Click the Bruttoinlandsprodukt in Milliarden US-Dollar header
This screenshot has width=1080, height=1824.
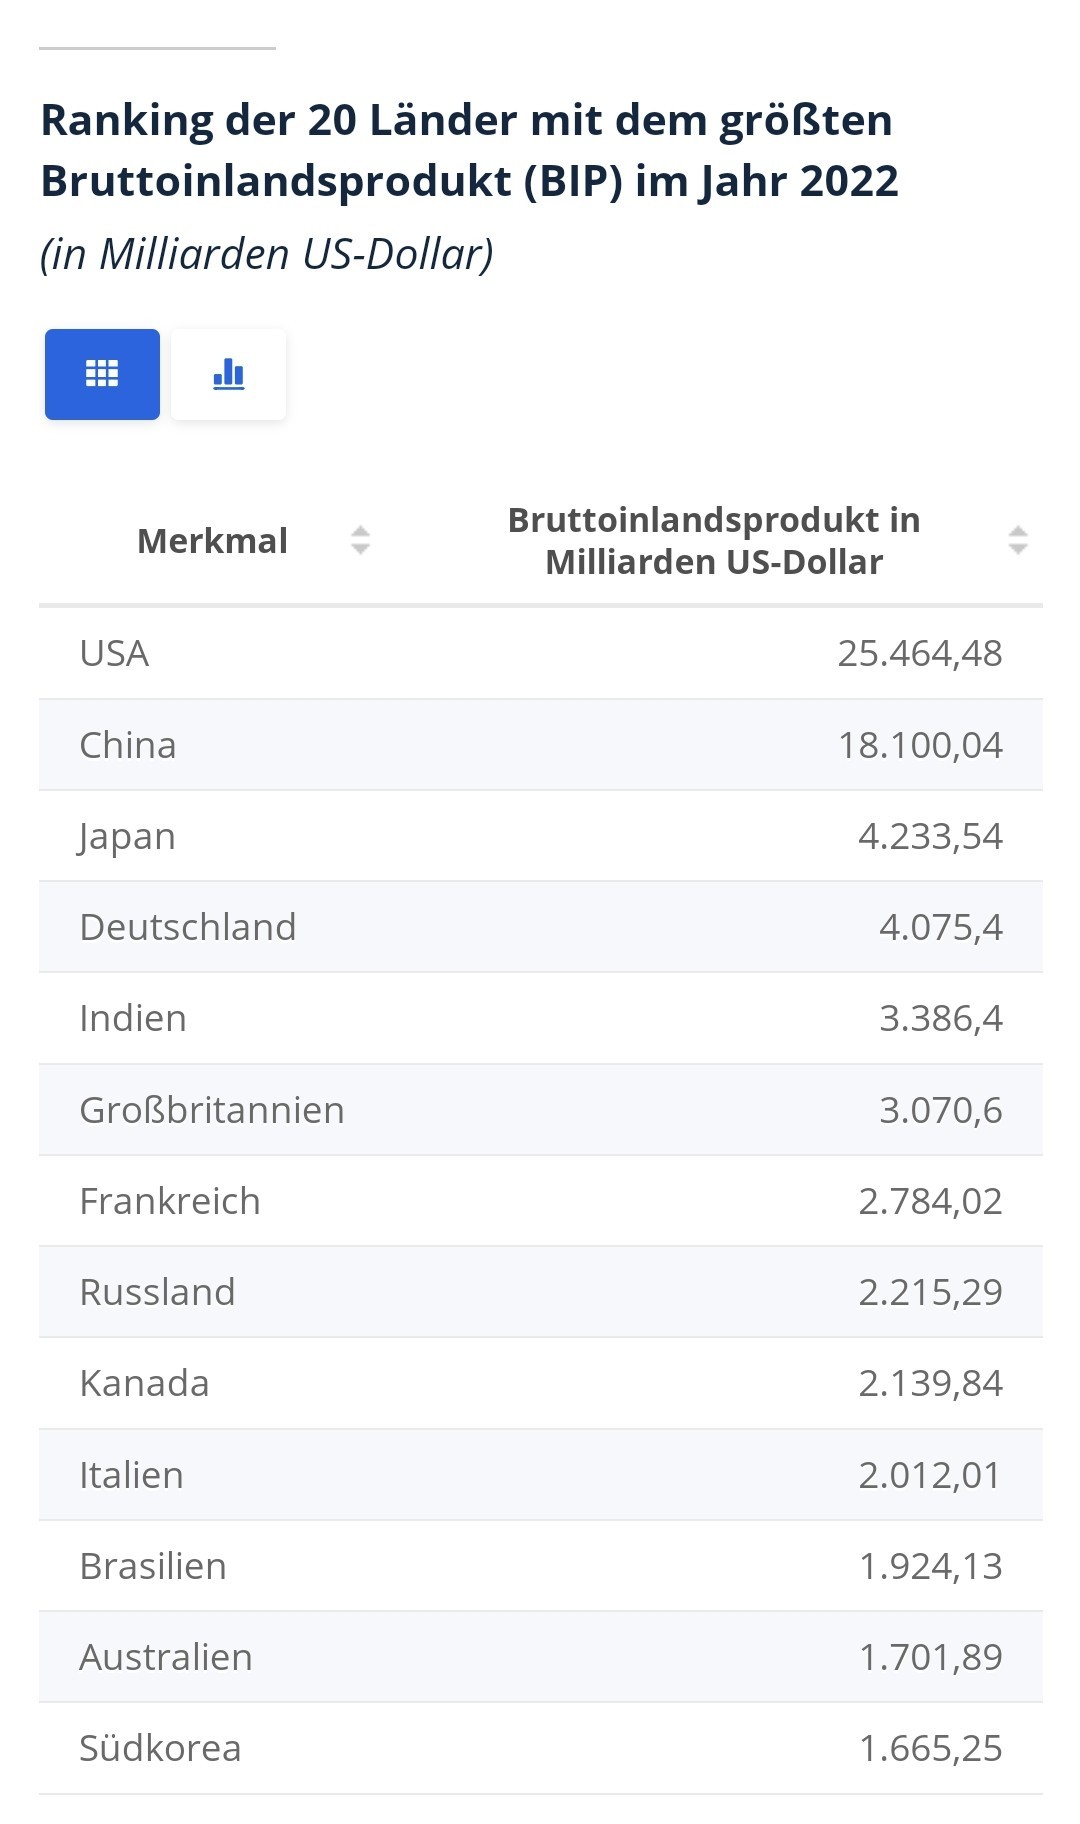click(714, 541)
